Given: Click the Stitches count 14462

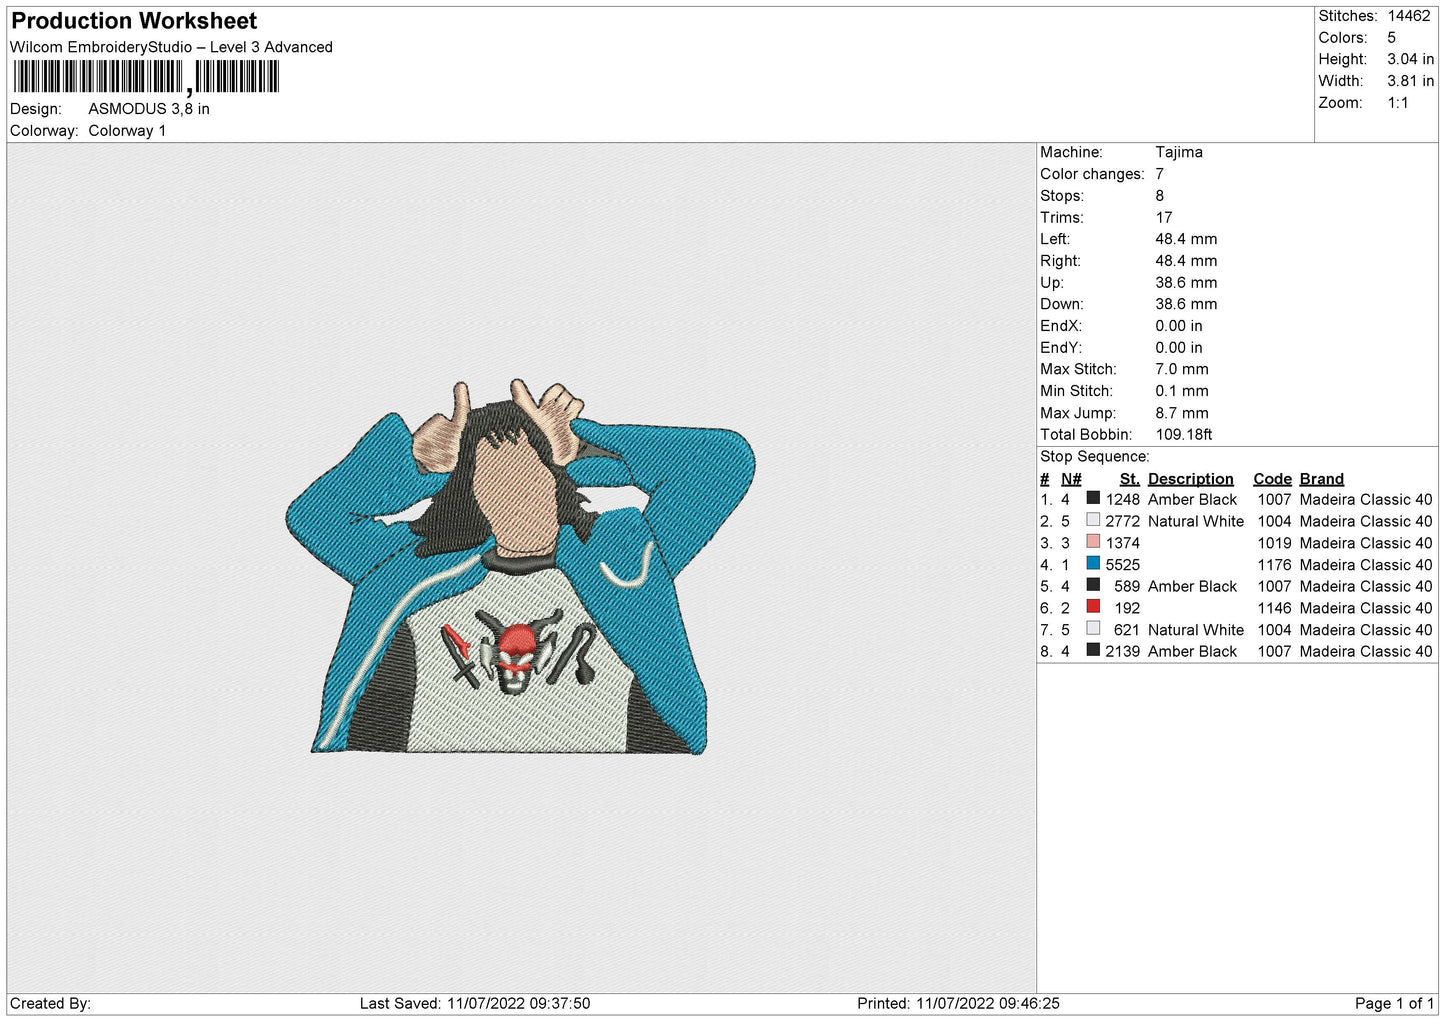Looking at the screenshot, I should [1408, 16].
